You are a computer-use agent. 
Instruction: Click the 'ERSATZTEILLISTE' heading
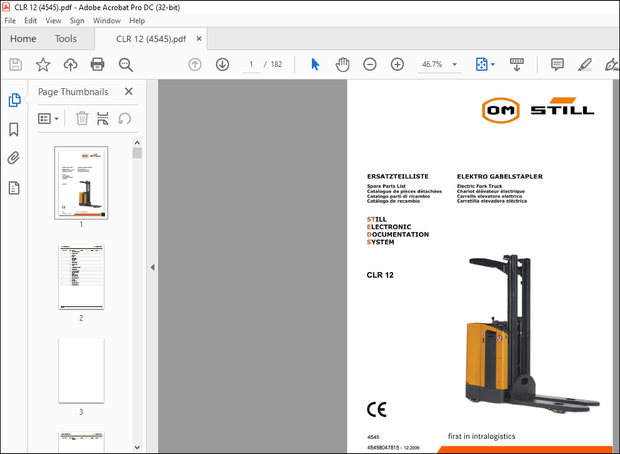pyautogui.click(x=398, y=176)
